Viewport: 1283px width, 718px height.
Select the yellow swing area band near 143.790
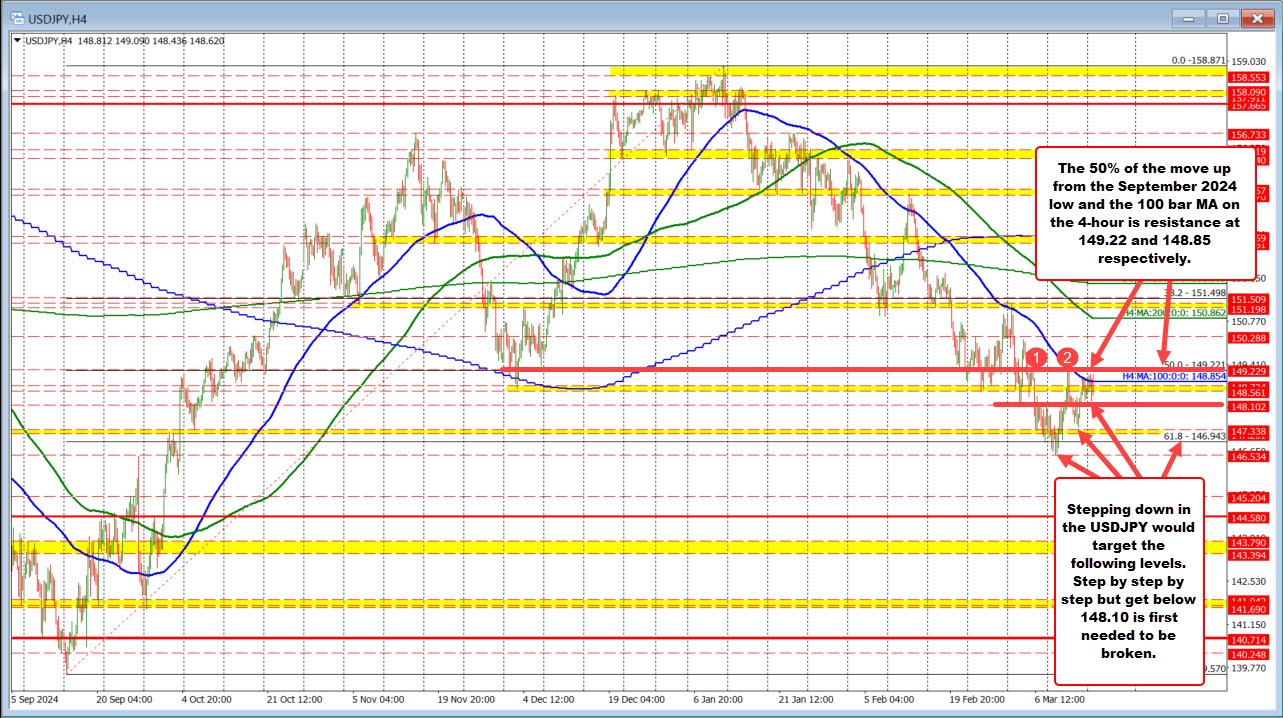click(x=600, y=548)
